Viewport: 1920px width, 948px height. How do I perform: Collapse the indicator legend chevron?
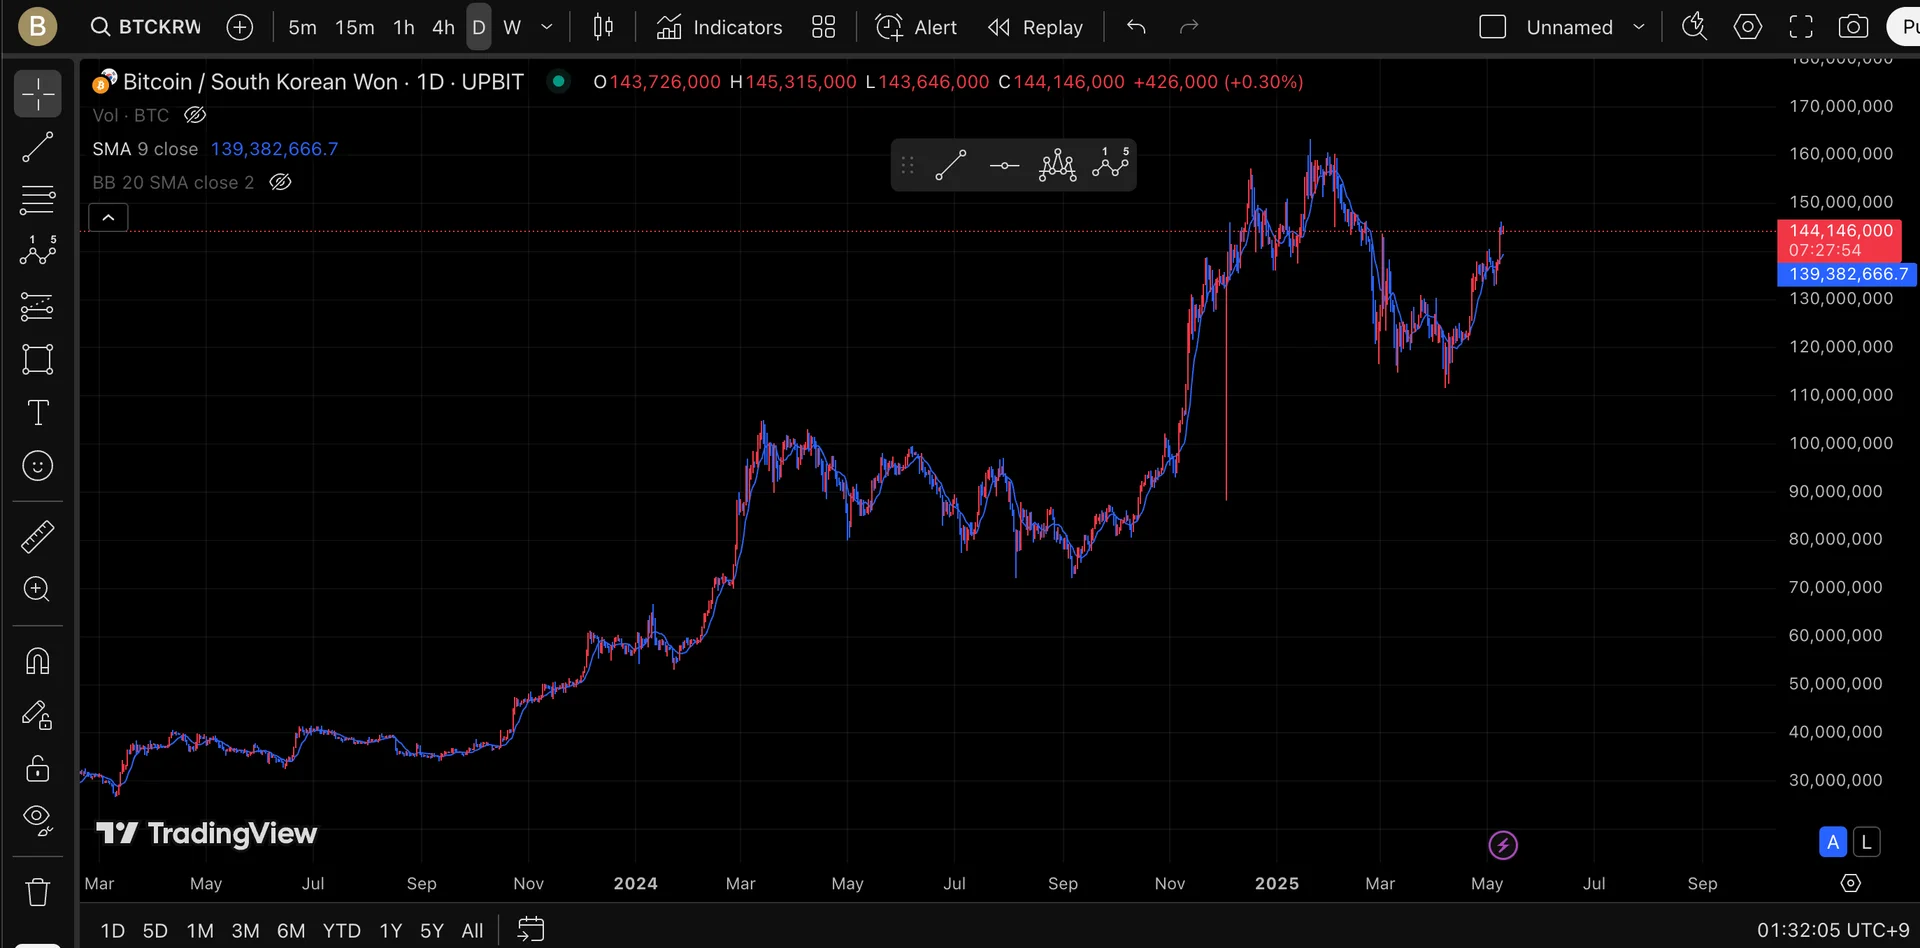tap(108, 217)
